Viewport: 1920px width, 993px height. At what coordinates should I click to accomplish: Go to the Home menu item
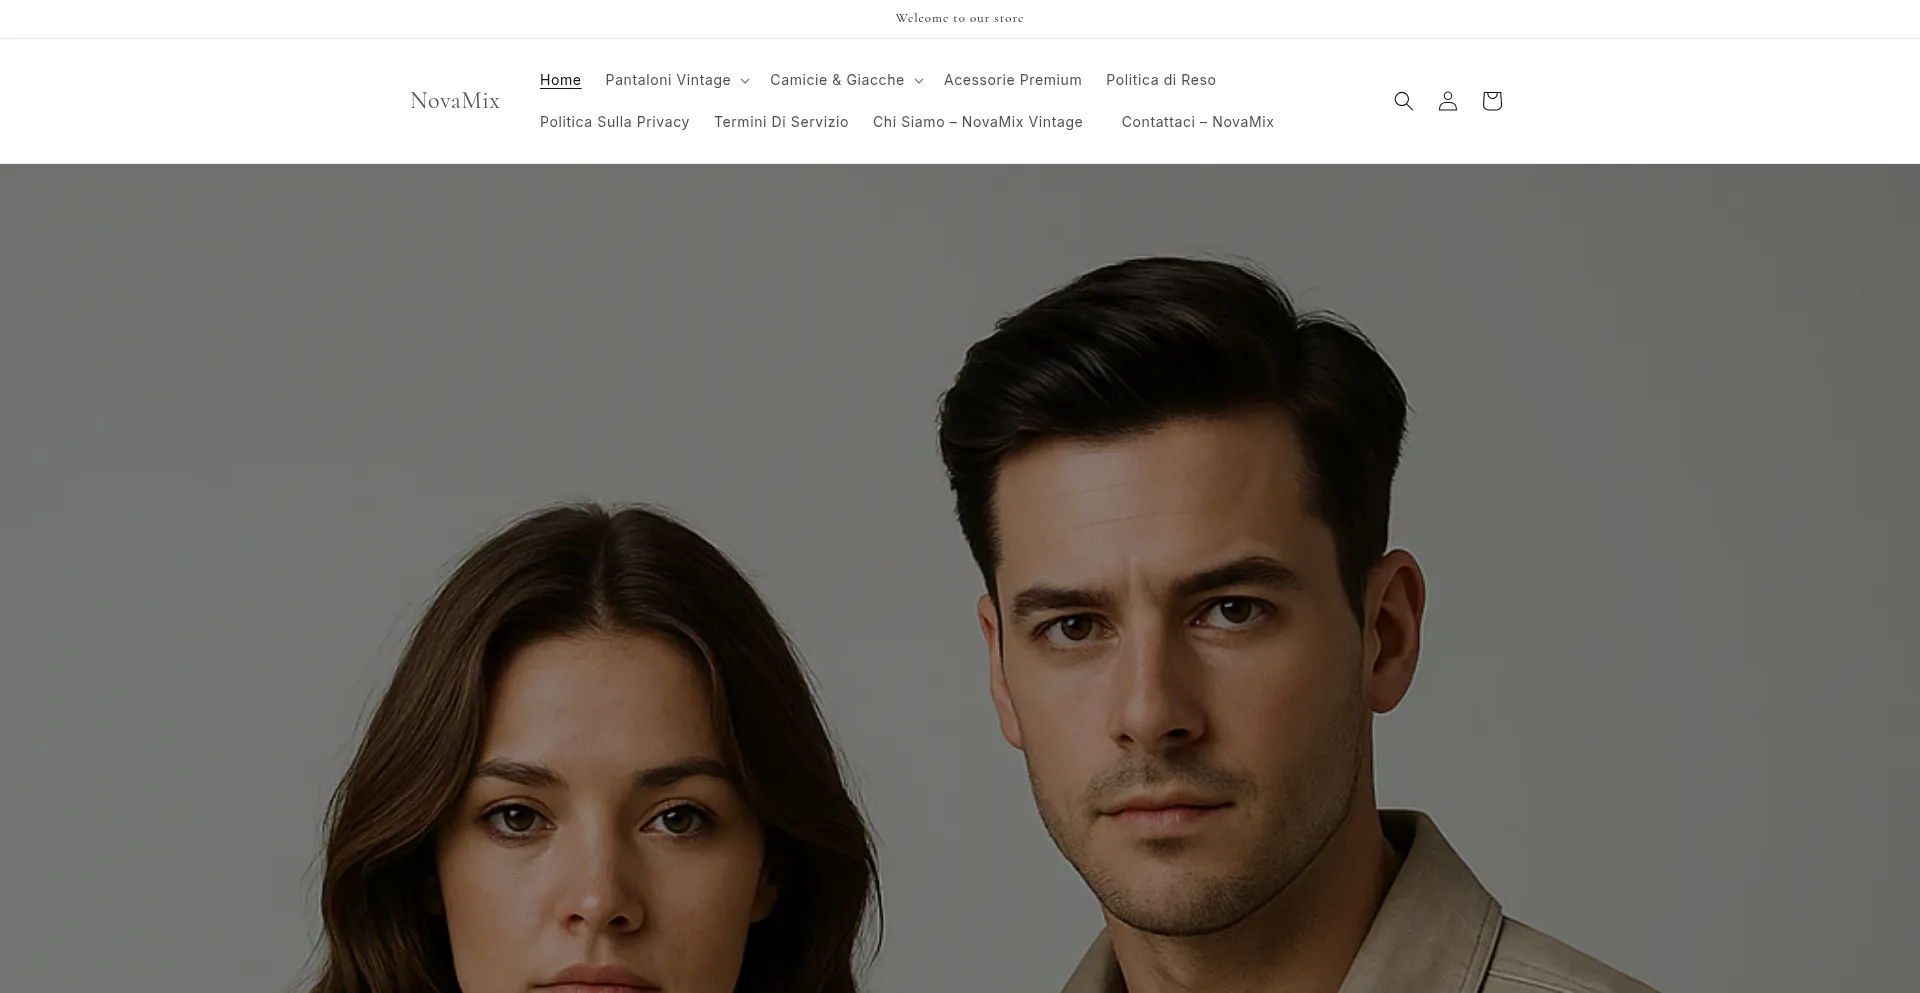click(560, 80)
